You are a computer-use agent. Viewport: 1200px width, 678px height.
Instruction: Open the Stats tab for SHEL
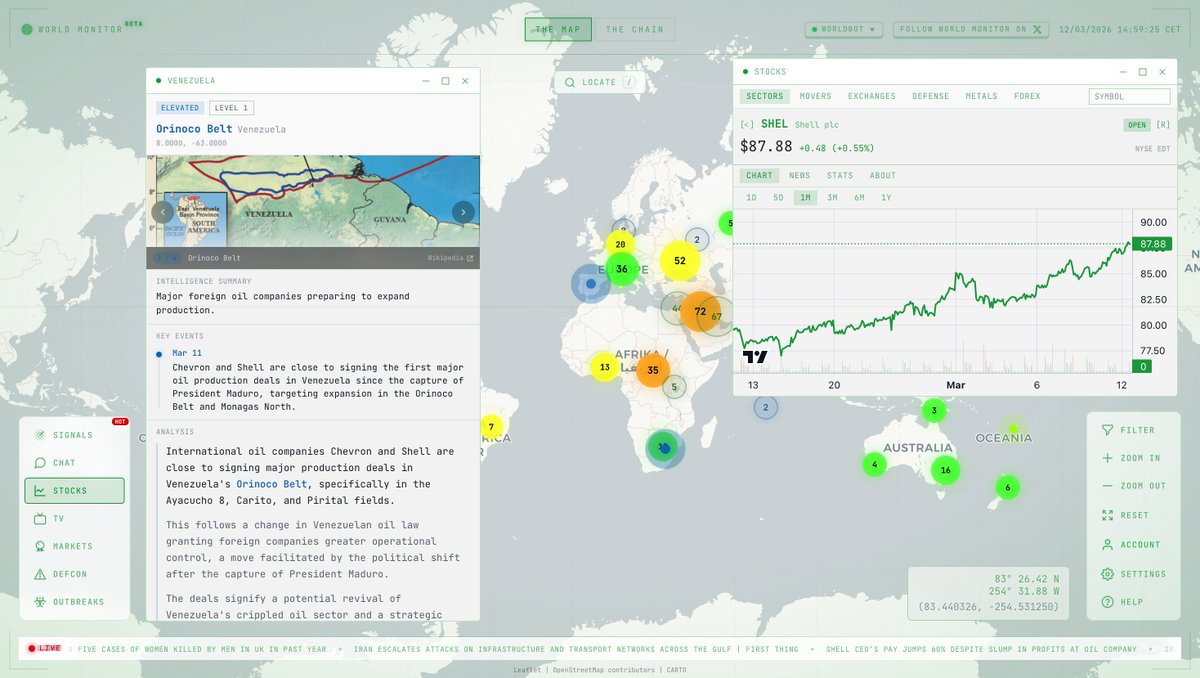[x=840, y=176]
